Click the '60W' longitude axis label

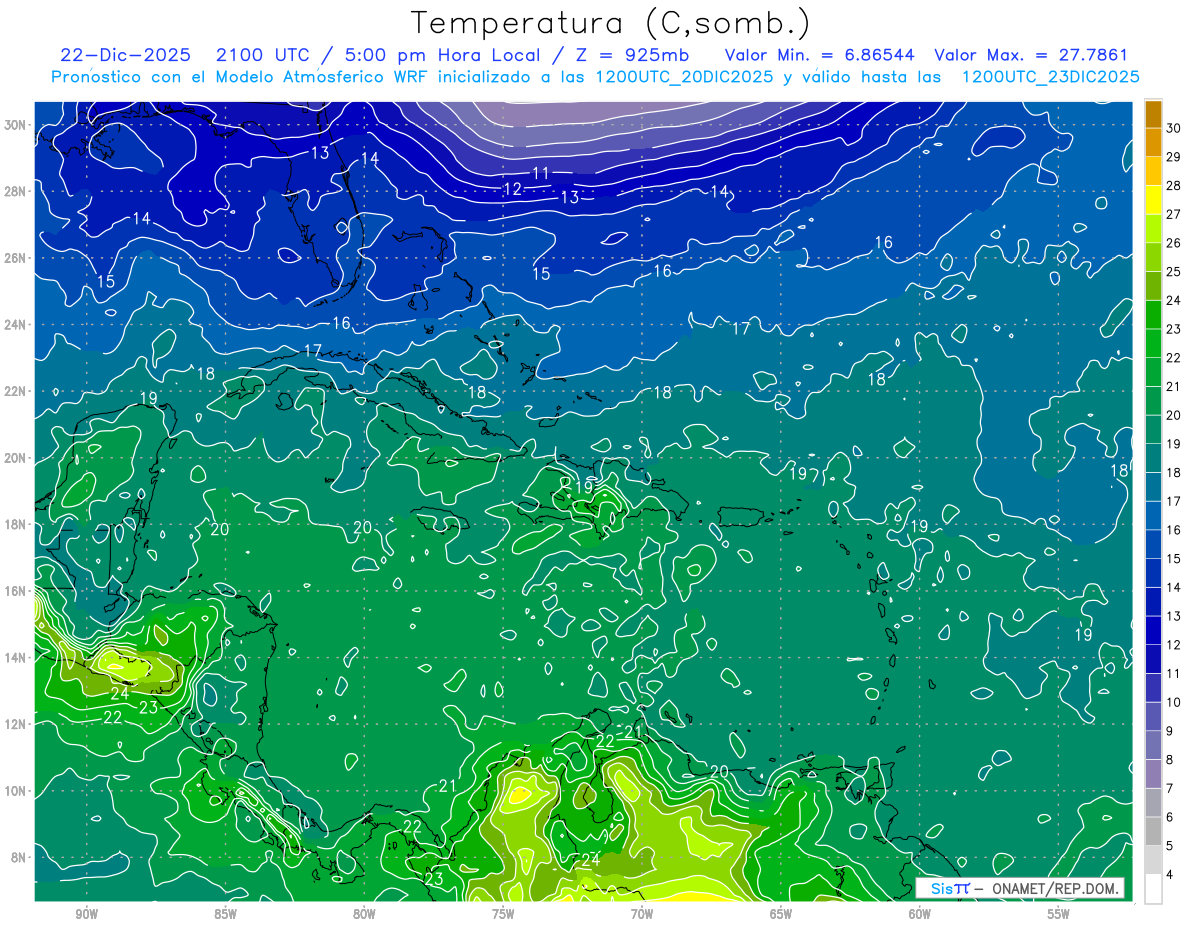click(x=920, y=914)
